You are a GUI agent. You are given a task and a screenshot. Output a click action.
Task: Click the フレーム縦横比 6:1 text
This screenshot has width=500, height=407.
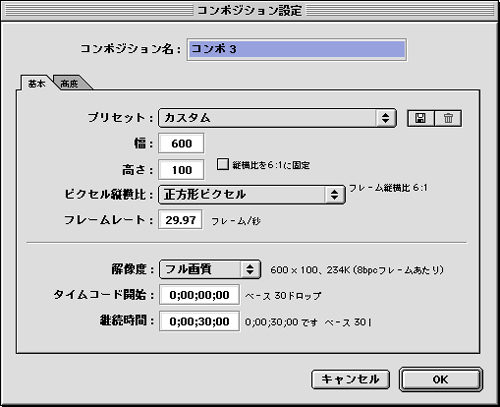[x=388, y=188]
